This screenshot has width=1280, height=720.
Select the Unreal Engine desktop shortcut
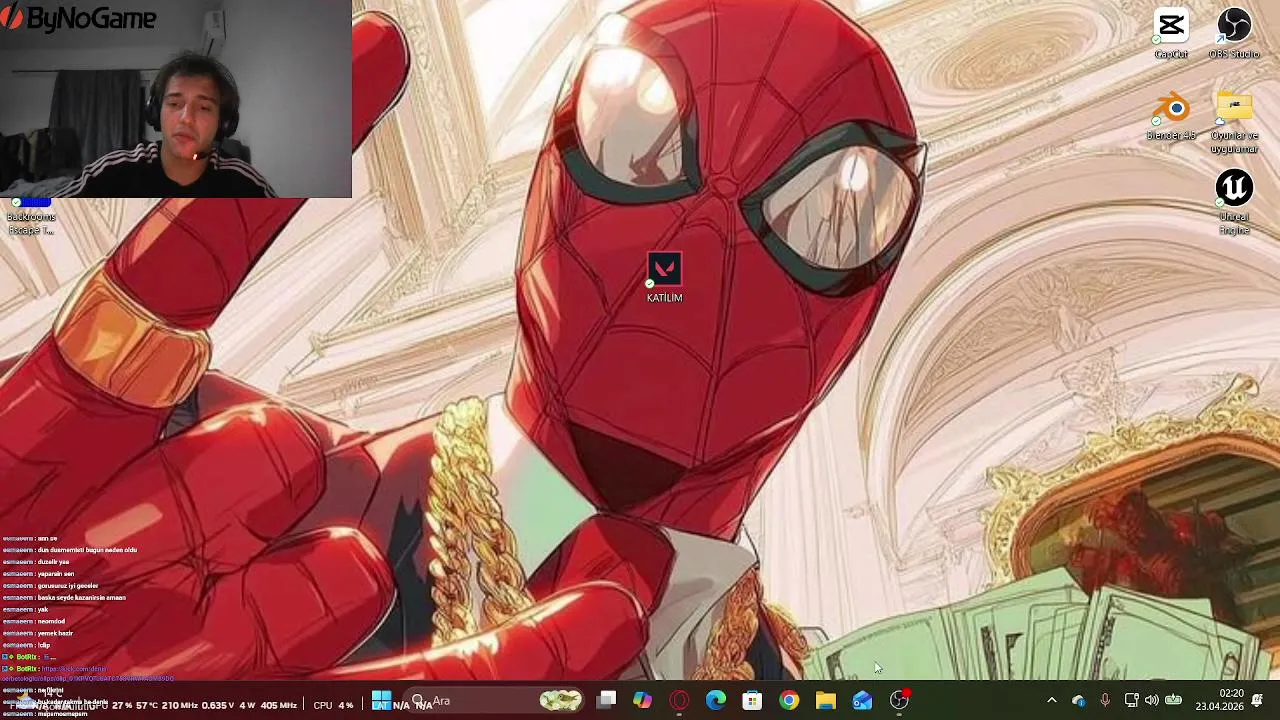click(x=1234, y=203)
